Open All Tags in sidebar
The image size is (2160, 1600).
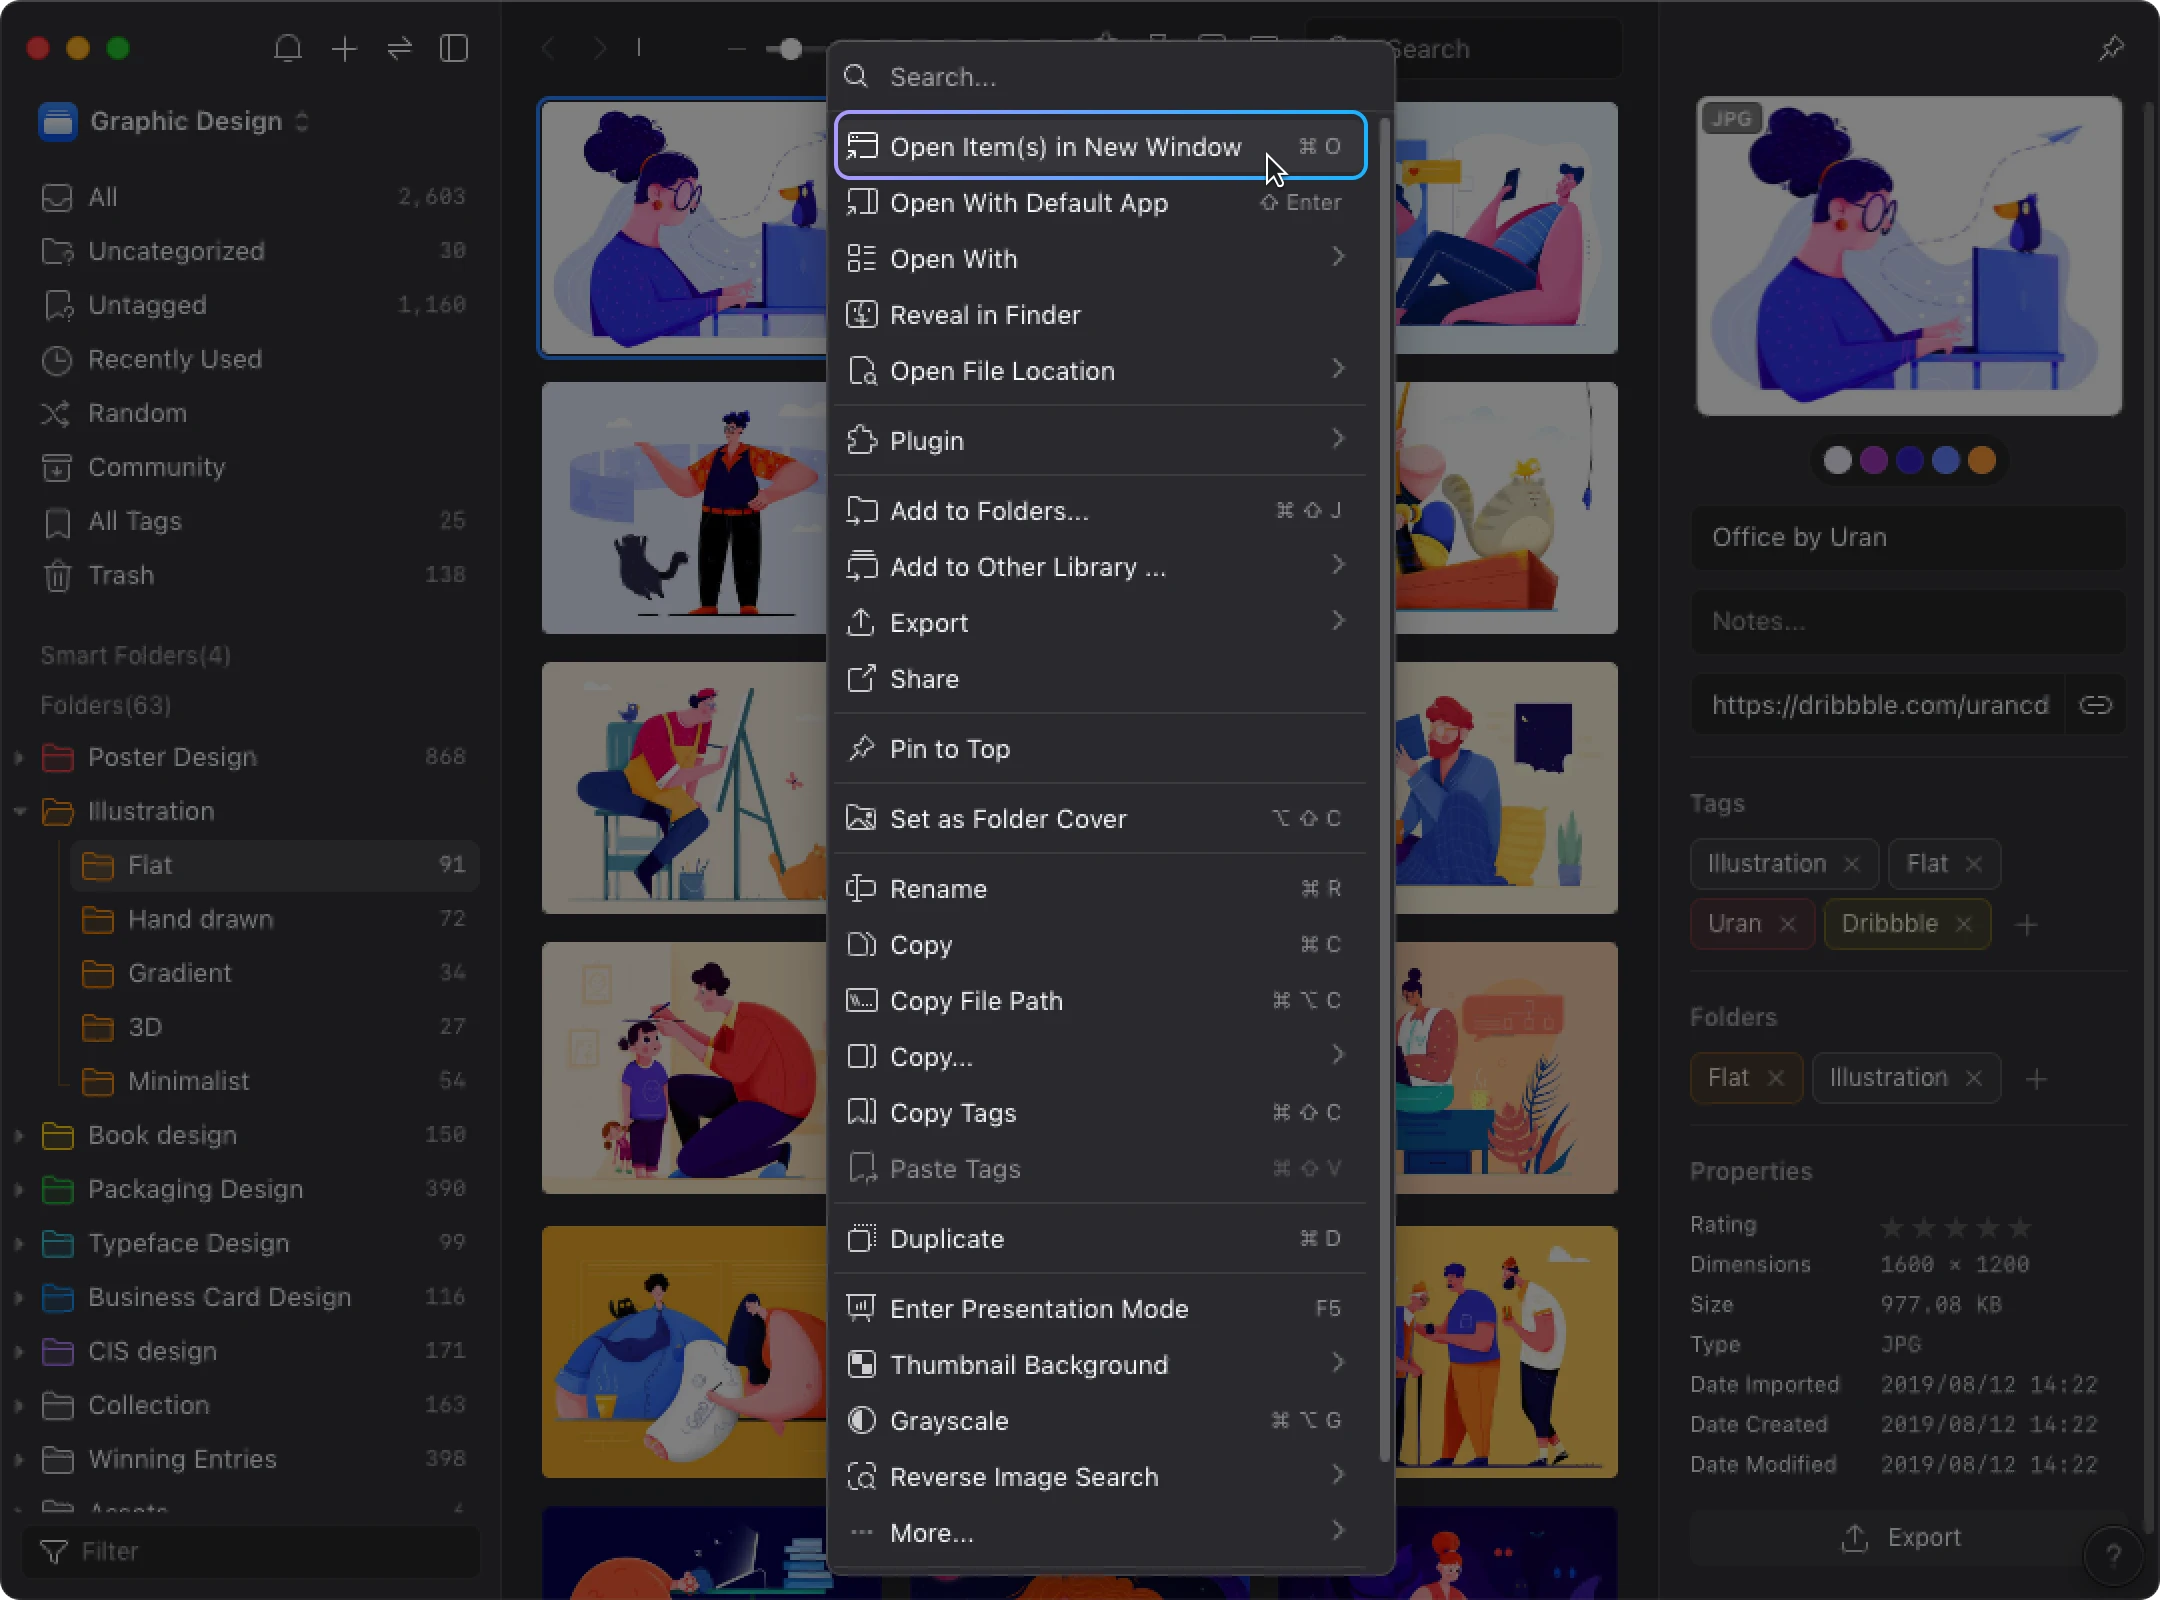pyautogui.click(x=253, y=521)
